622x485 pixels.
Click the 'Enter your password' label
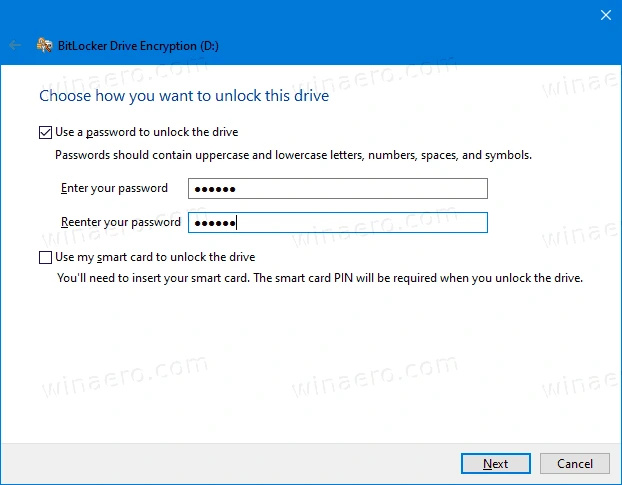(x=114, y=188)
